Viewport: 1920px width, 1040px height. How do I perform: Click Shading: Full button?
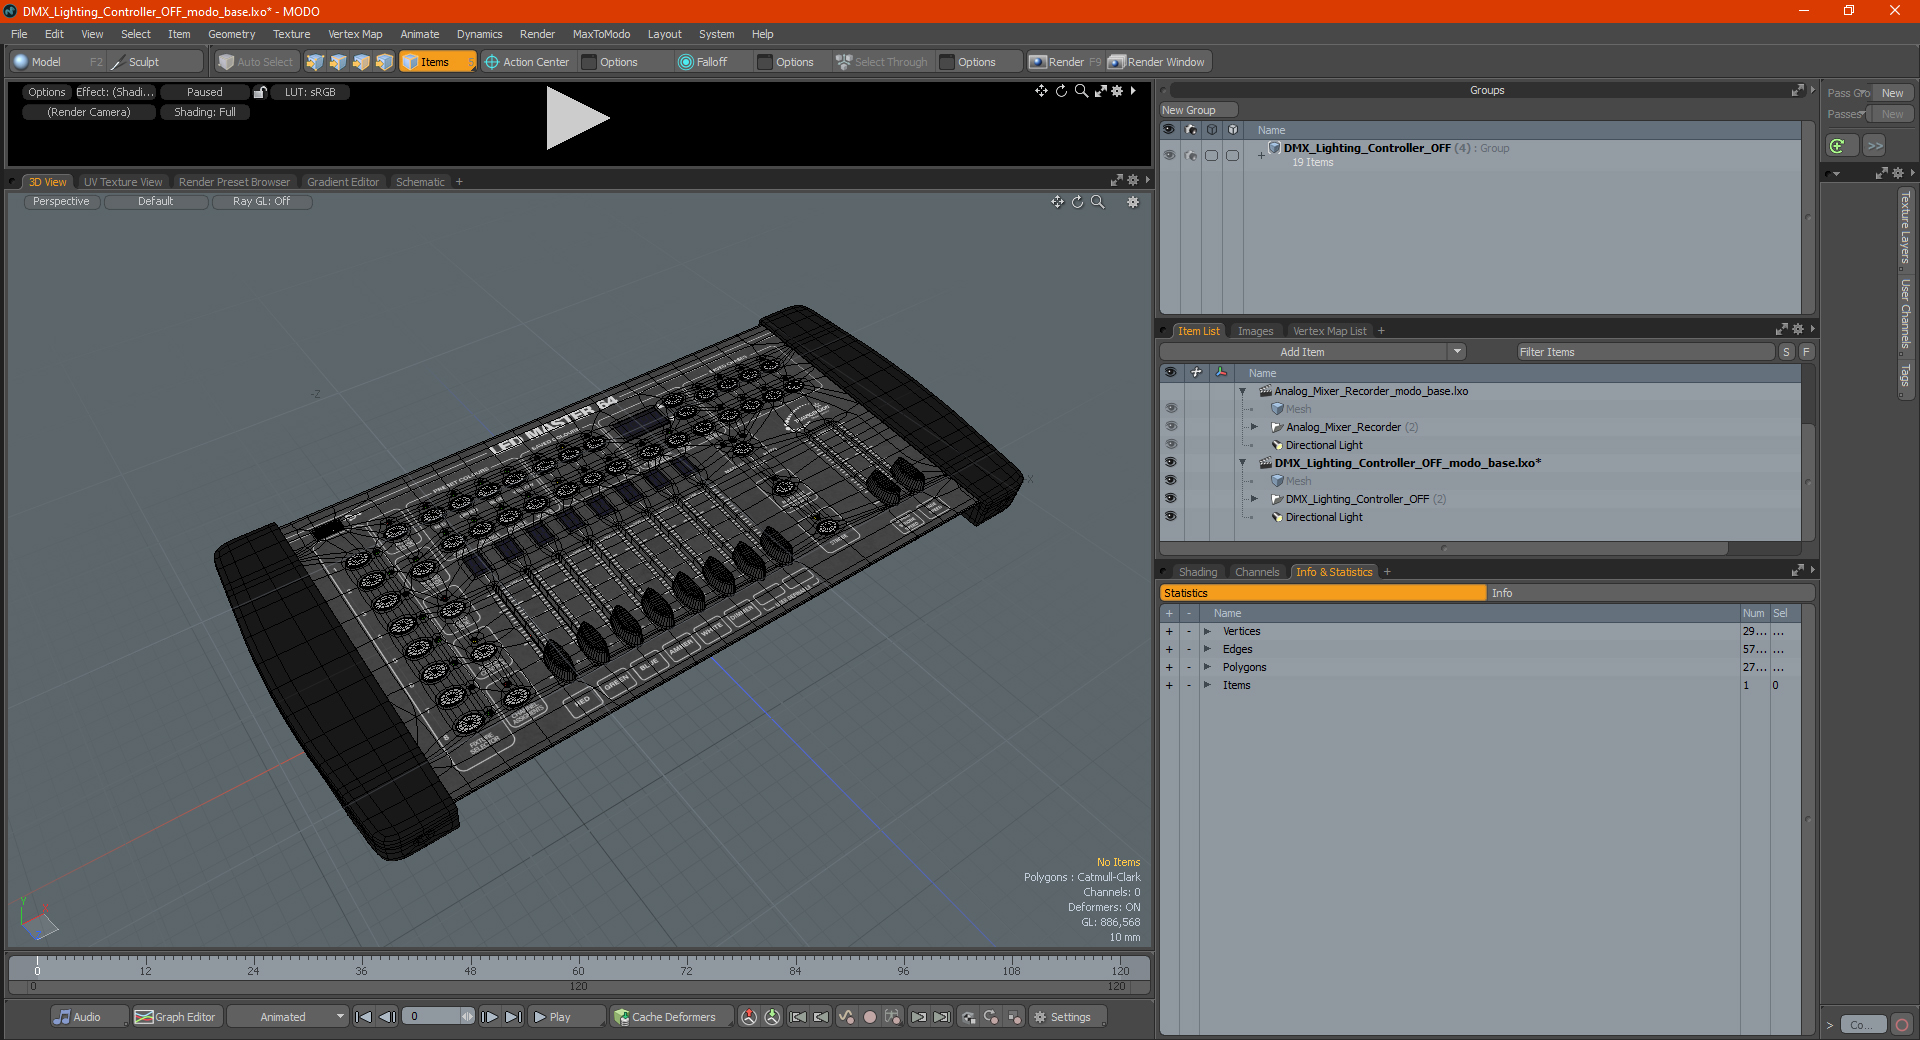205,112
